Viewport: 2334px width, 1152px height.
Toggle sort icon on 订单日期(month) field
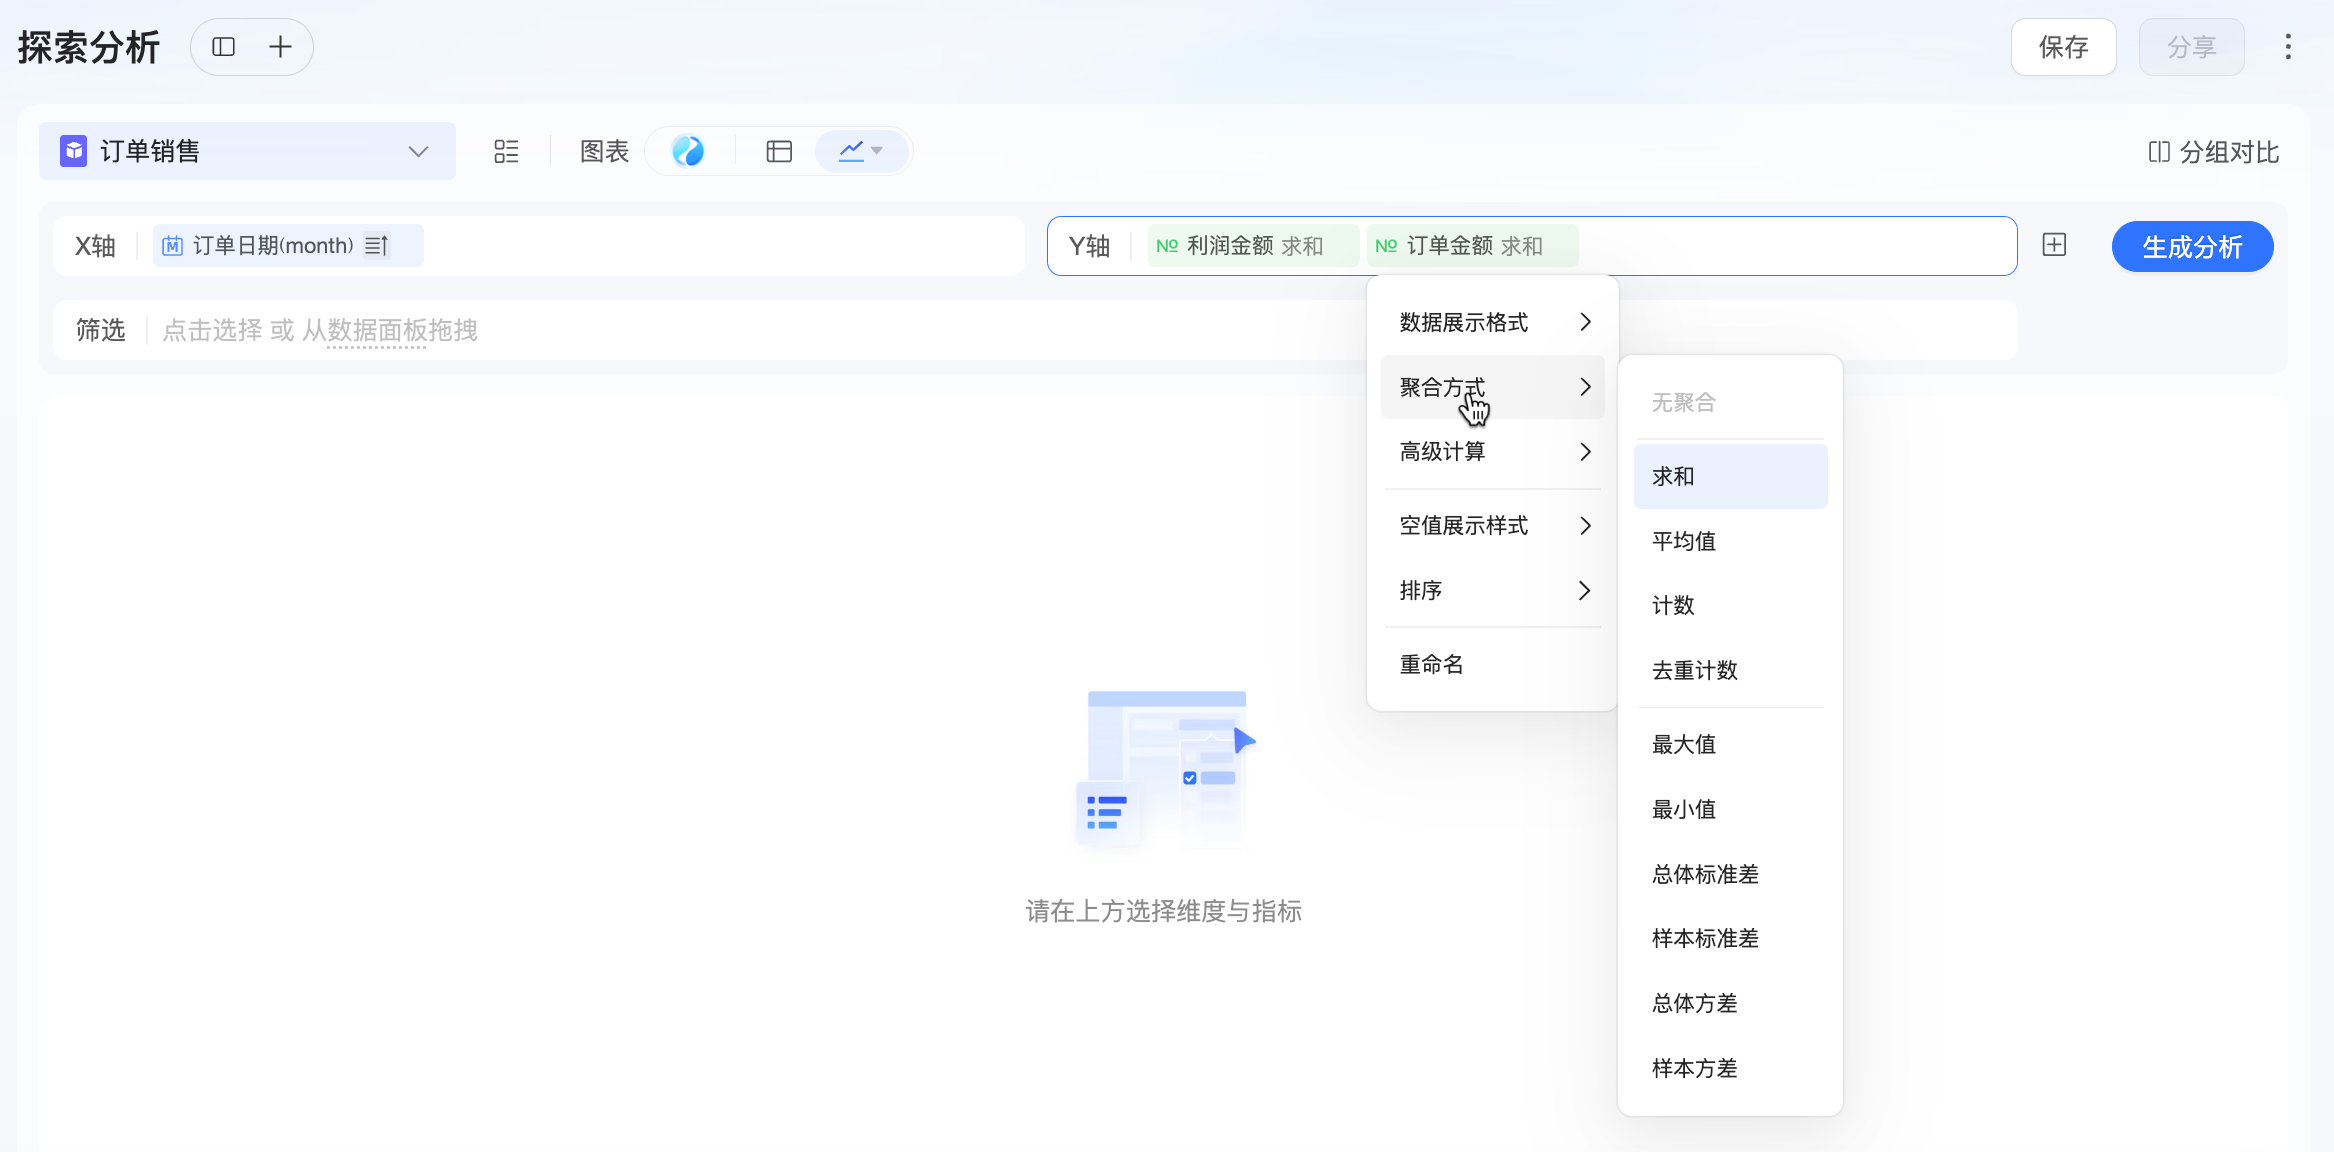[x=376, y=246]
